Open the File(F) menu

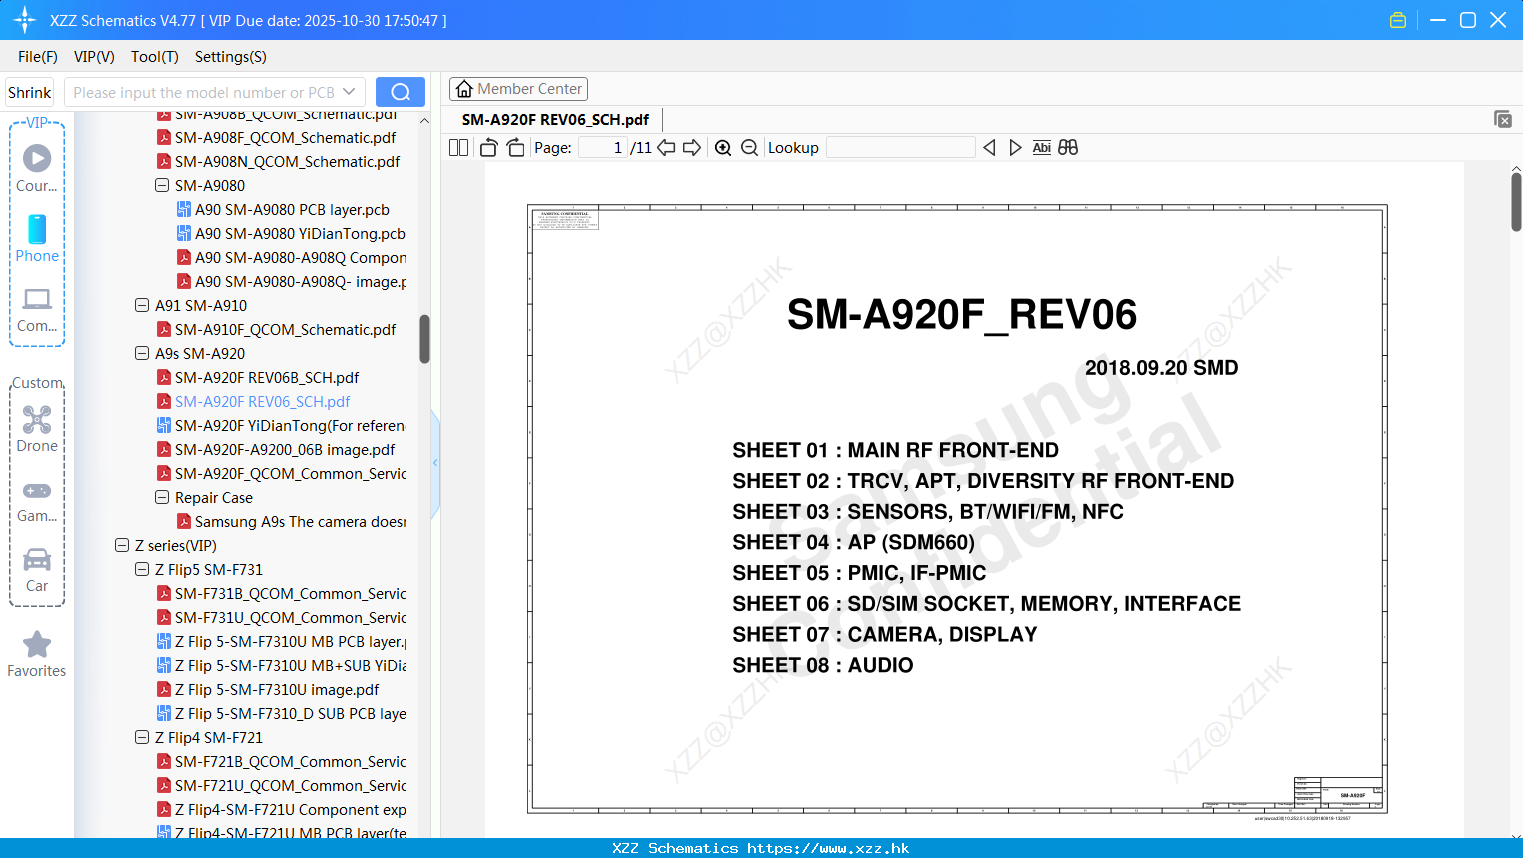pyautogui.click(x=38, y=57)
